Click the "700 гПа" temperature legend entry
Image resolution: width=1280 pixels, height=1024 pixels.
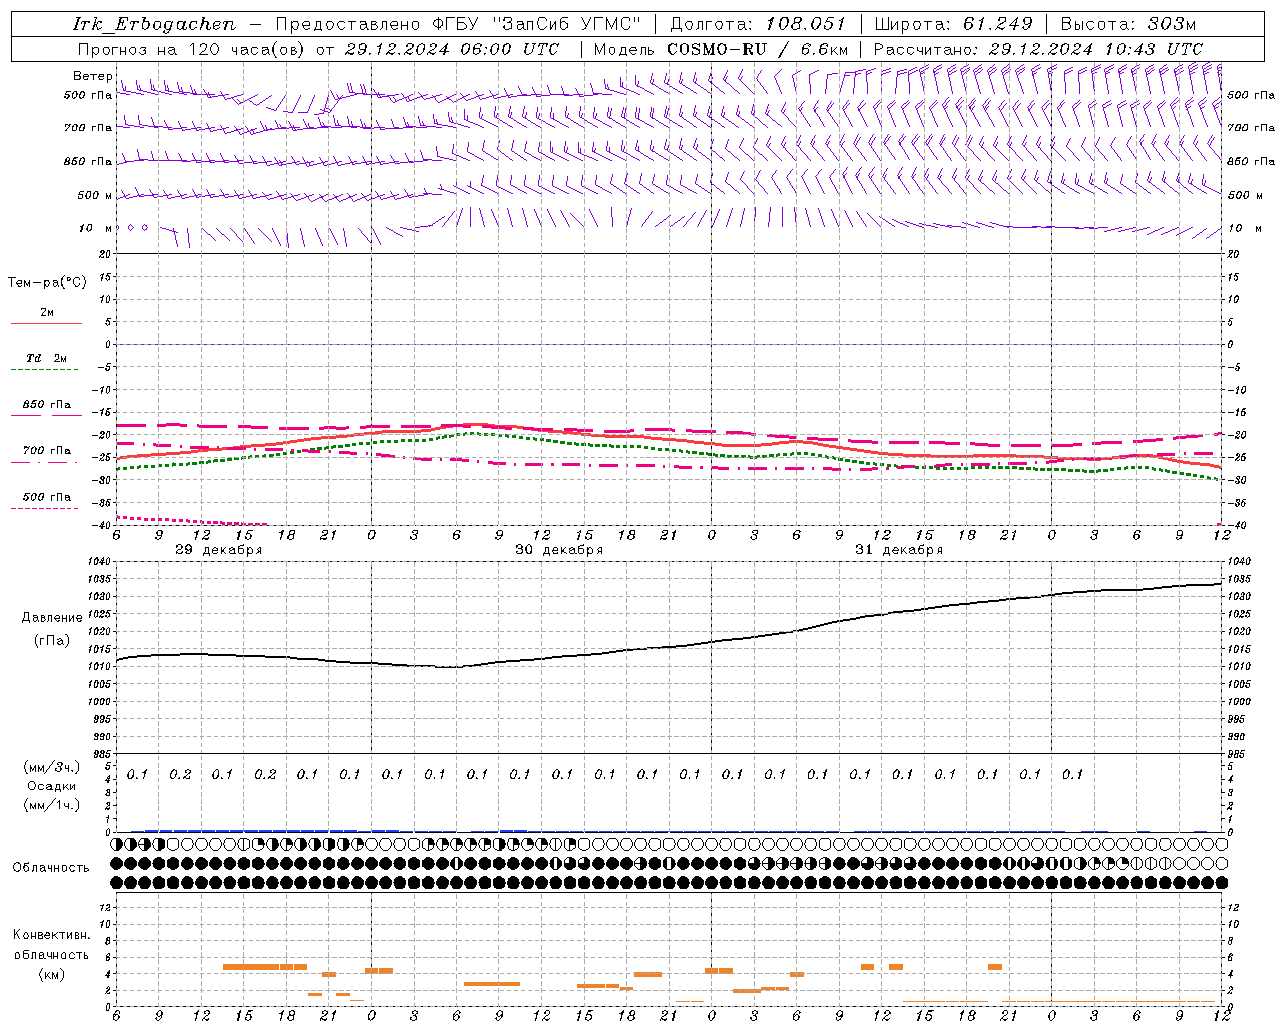[47, 451]
